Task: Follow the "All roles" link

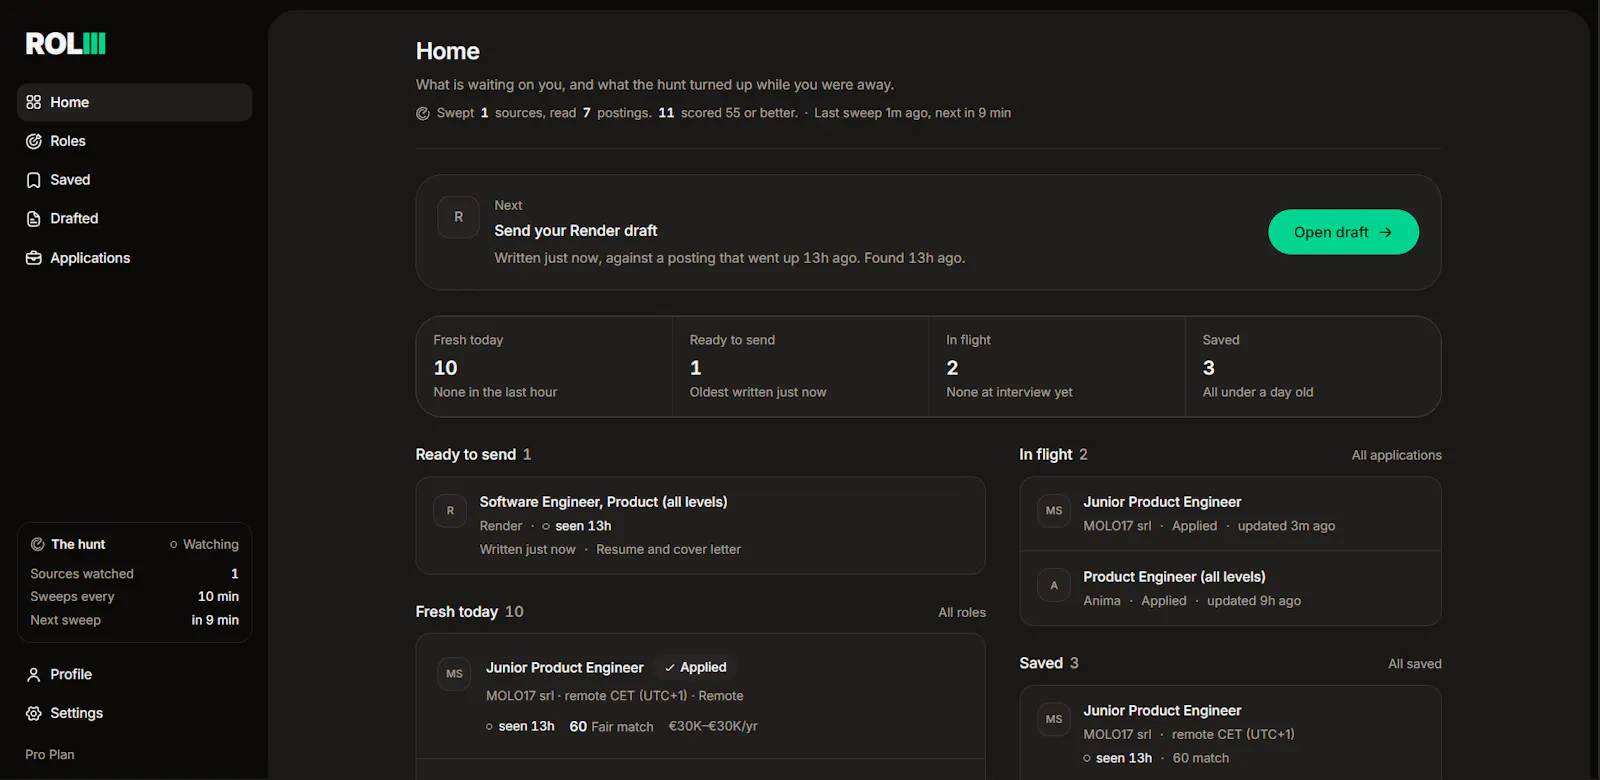Action: tap(962, 612)
